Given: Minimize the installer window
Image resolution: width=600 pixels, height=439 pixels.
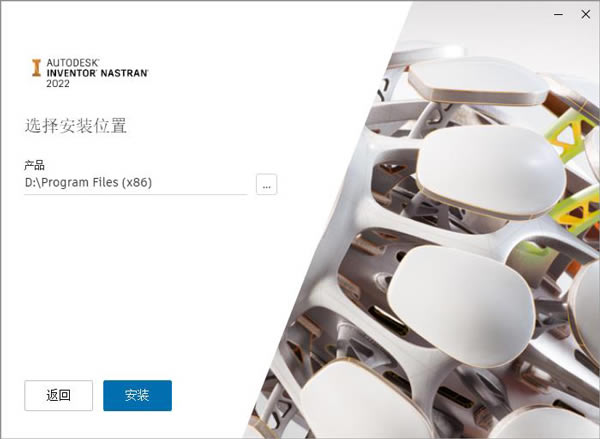Looking at the screenshot, I should point(558,15).
